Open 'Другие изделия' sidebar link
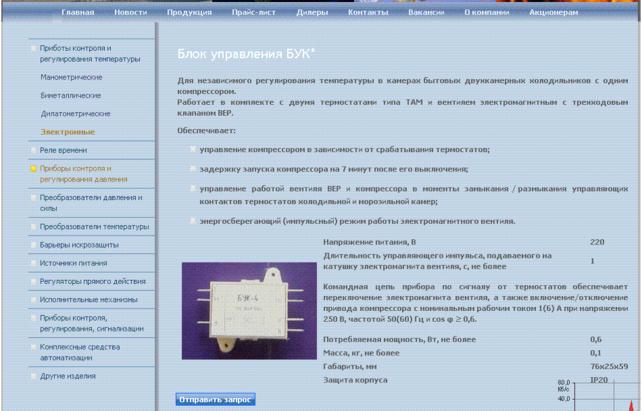The width and height of the screenshot is (642, 411). [x=68, y=376]
